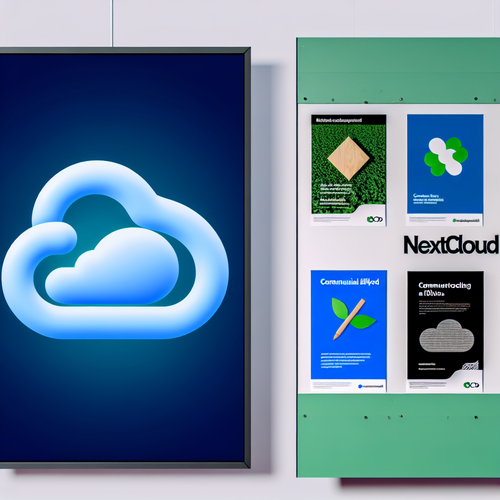Select the wooden diamond on green poster

click(x=349, y=158)
